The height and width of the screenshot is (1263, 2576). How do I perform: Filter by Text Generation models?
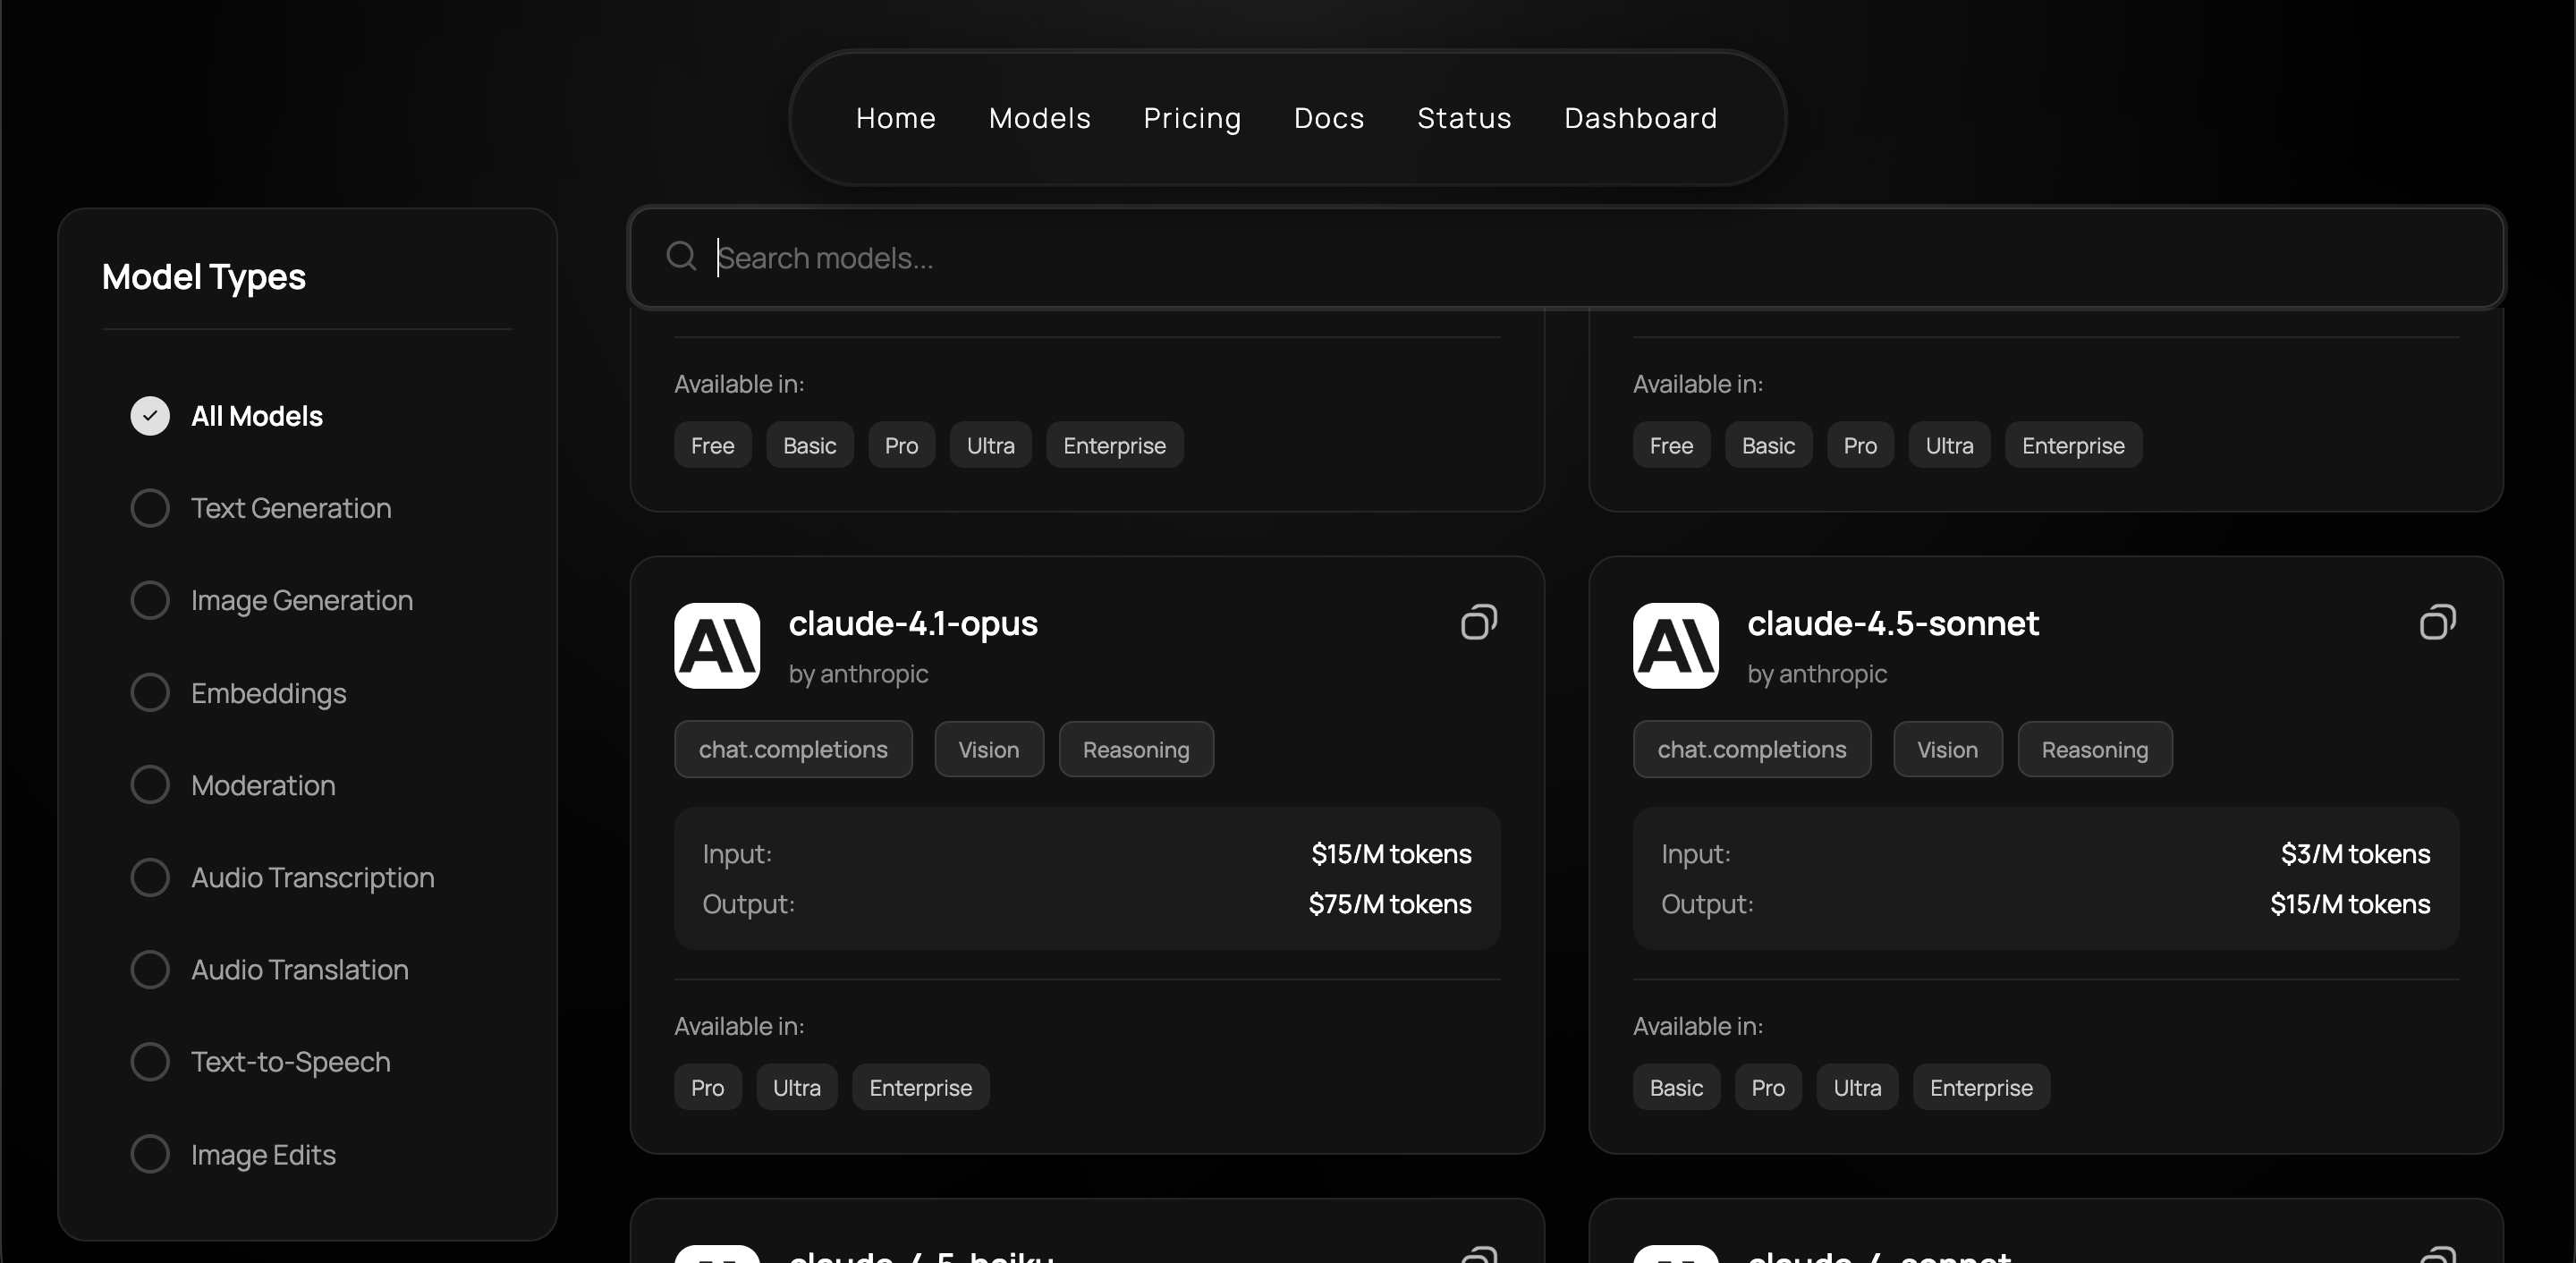[x=150, y=508]
